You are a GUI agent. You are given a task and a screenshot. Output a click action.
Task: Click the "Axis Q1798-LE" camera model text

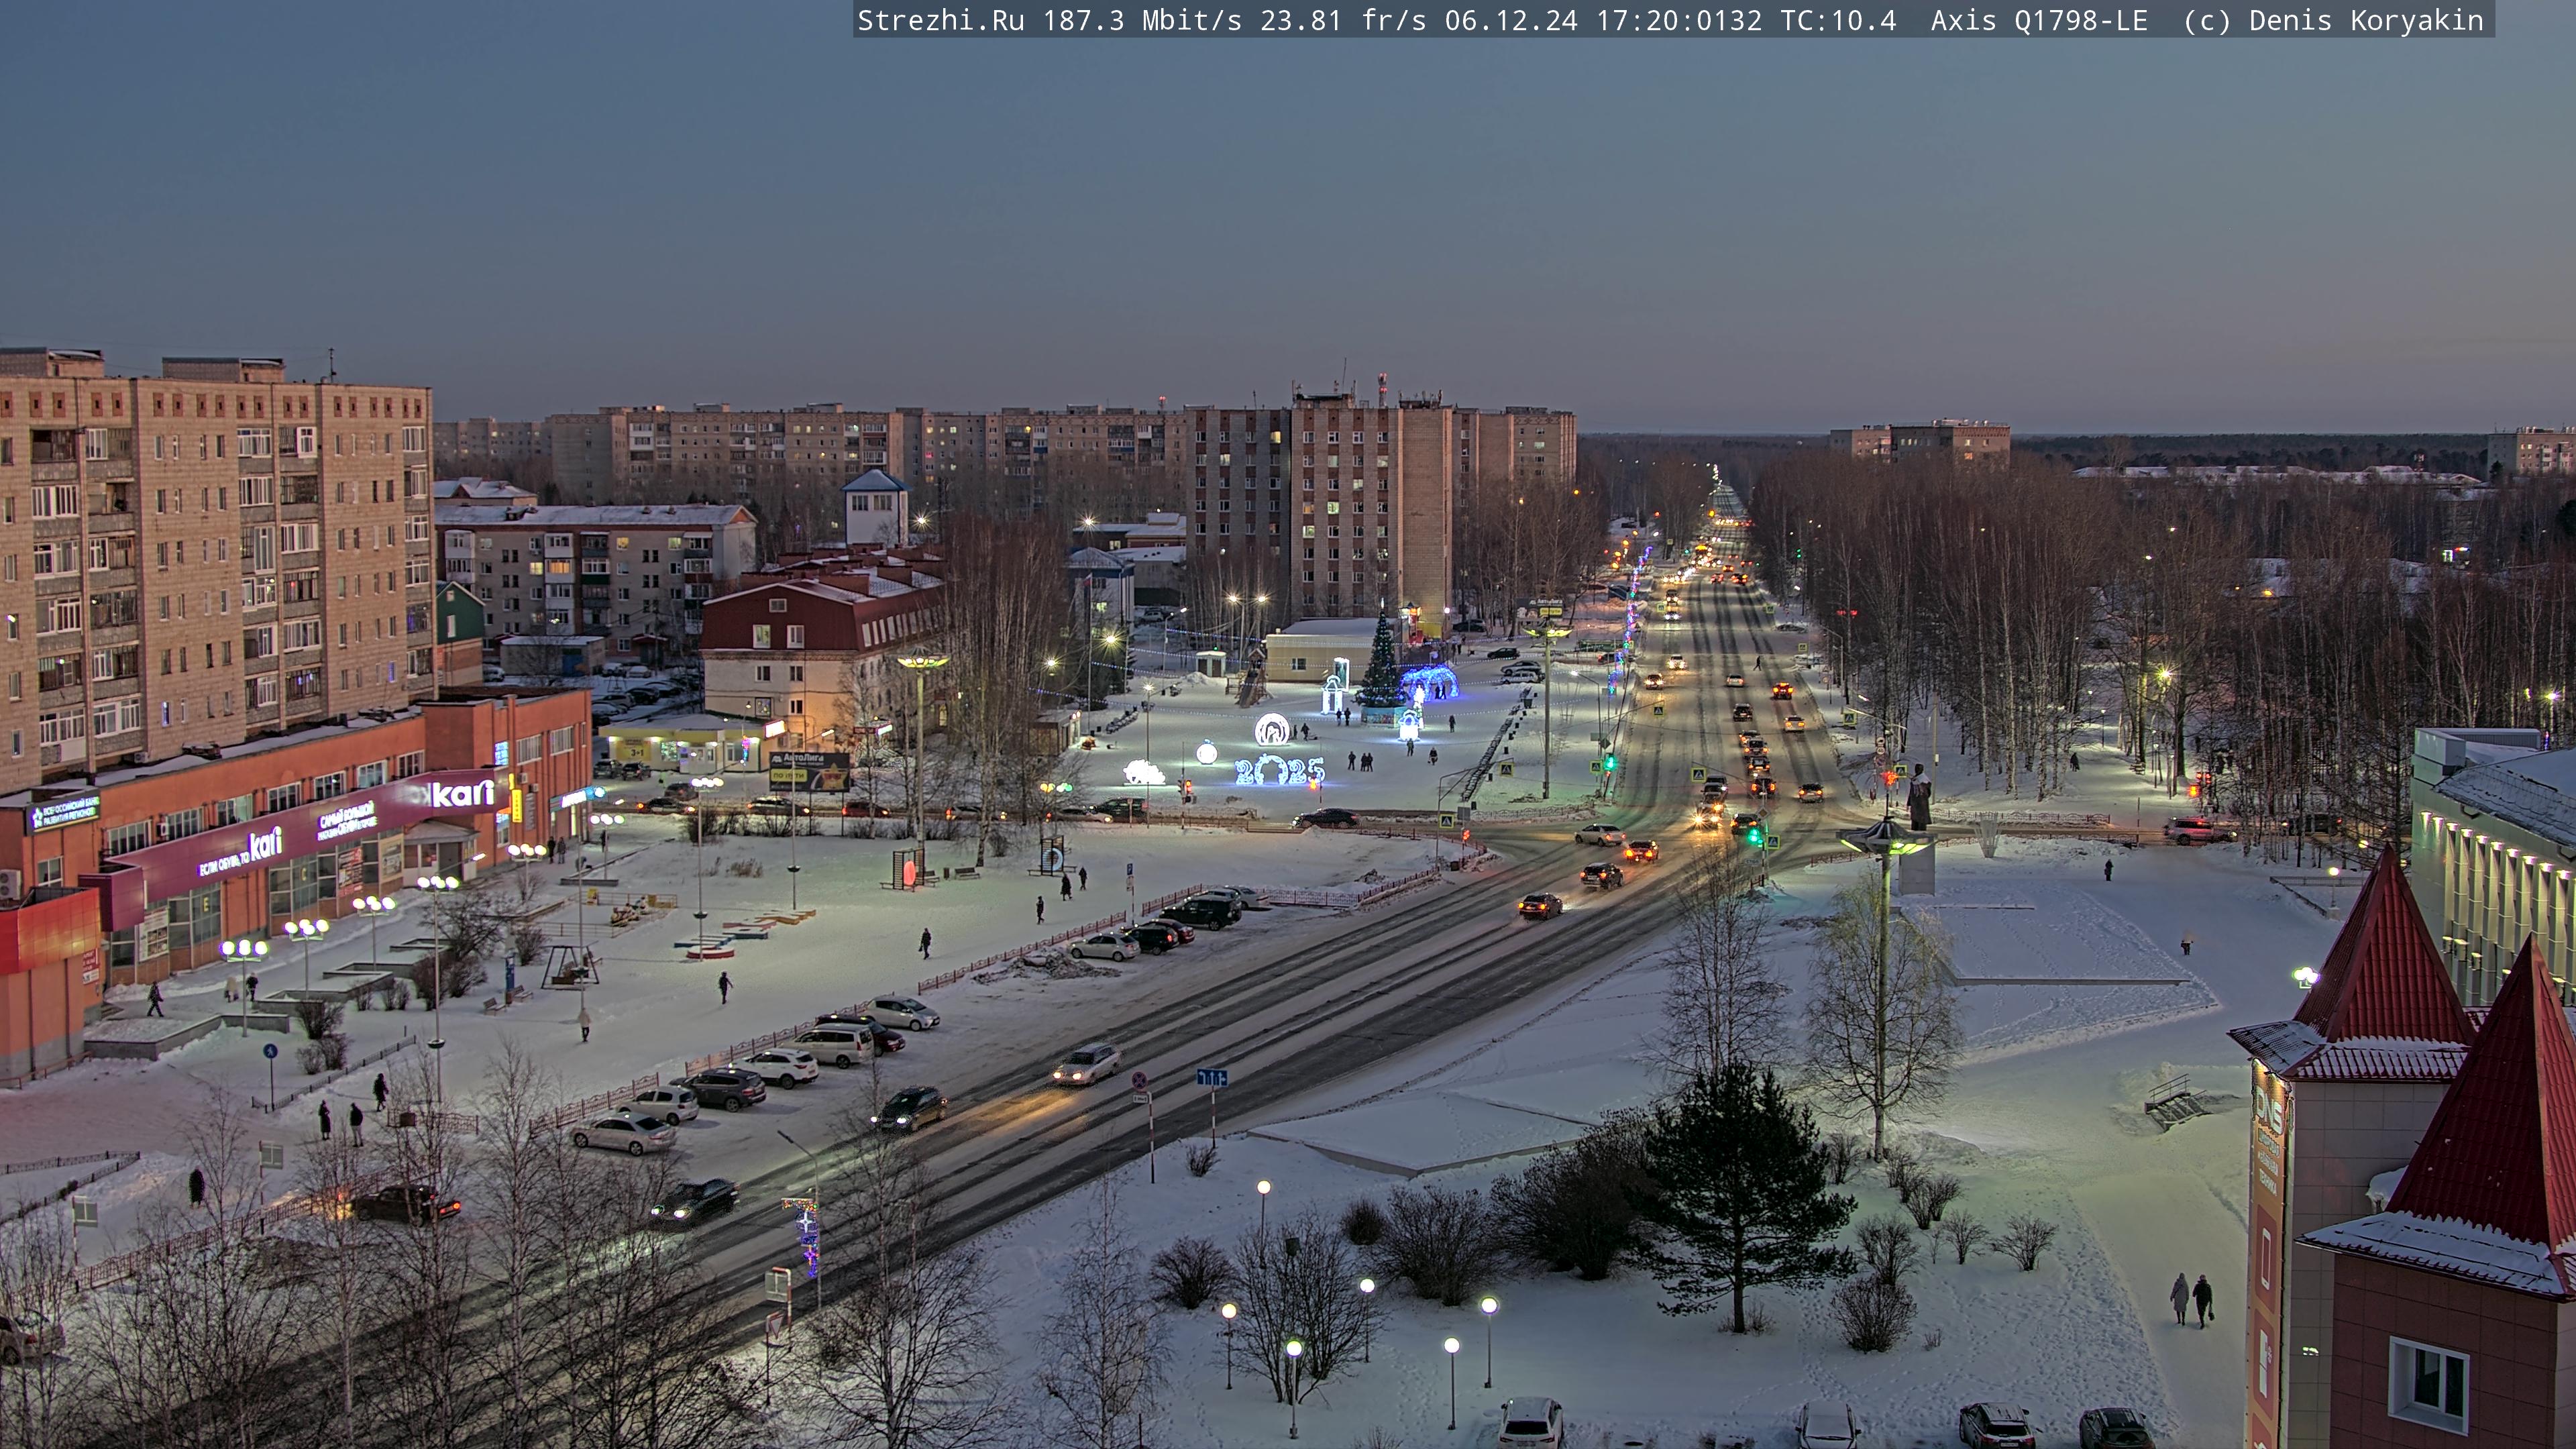(2039, 20)
